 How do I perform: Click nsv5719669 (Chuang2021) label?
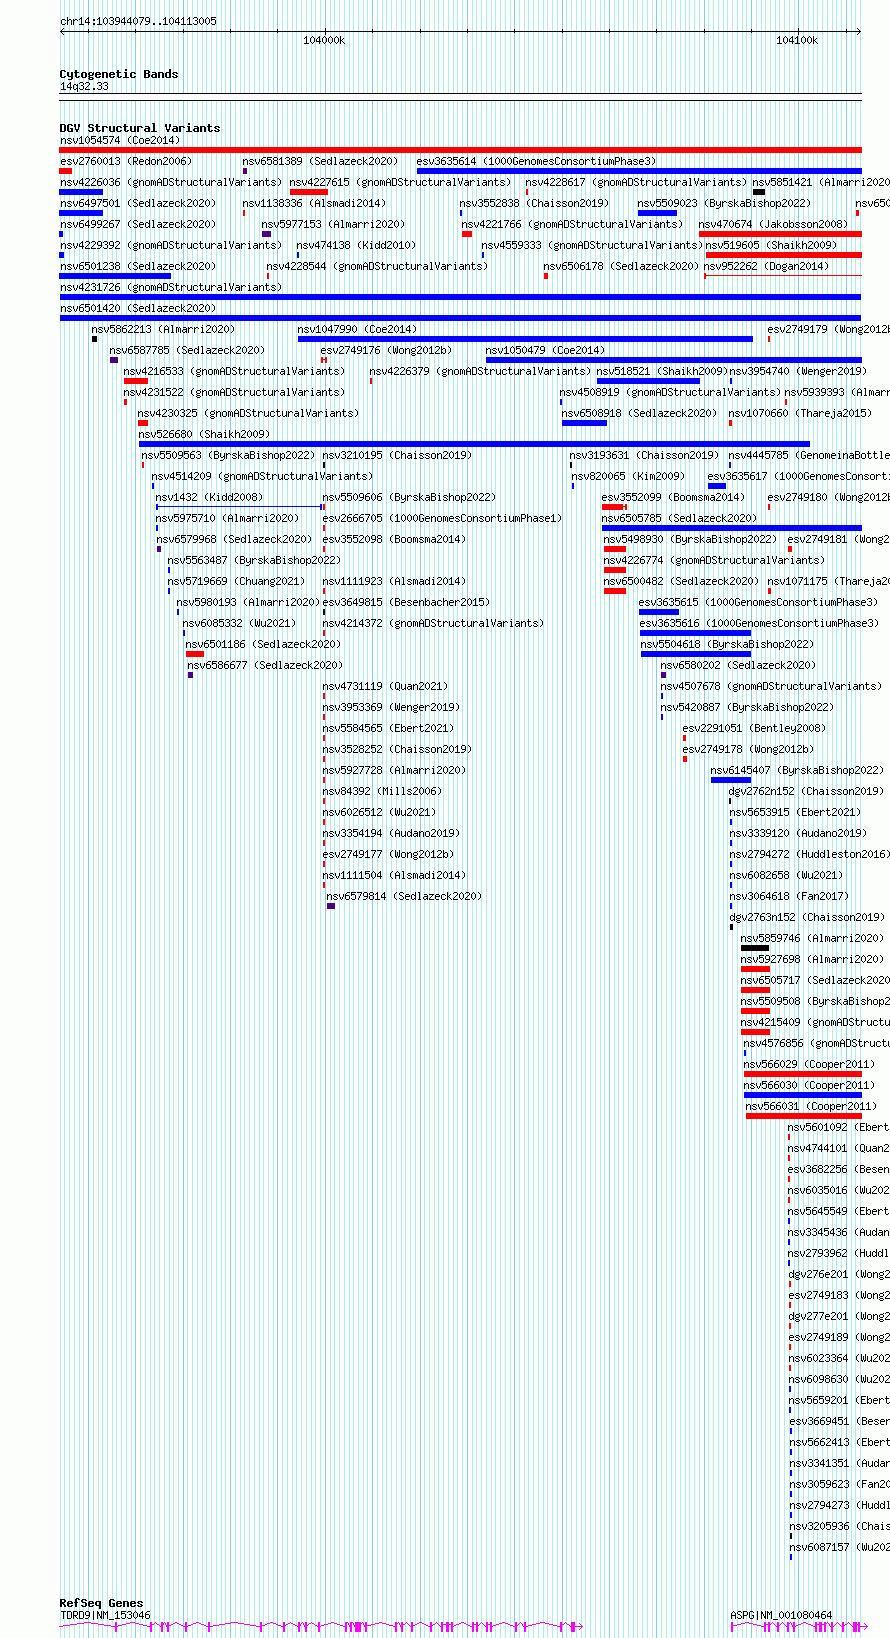coord(236,581)
